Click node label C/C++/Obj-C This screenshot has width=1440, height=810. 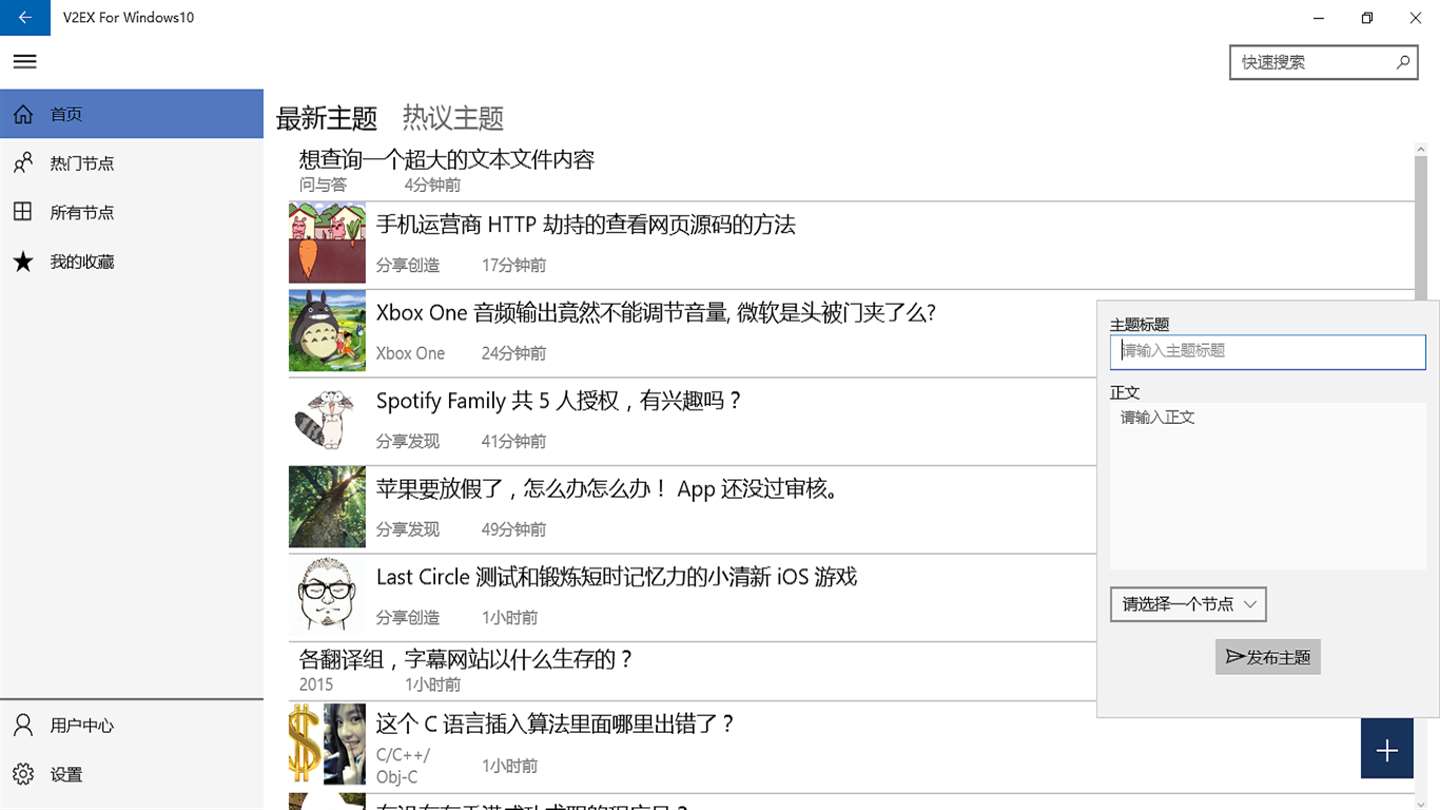(403, 766)
